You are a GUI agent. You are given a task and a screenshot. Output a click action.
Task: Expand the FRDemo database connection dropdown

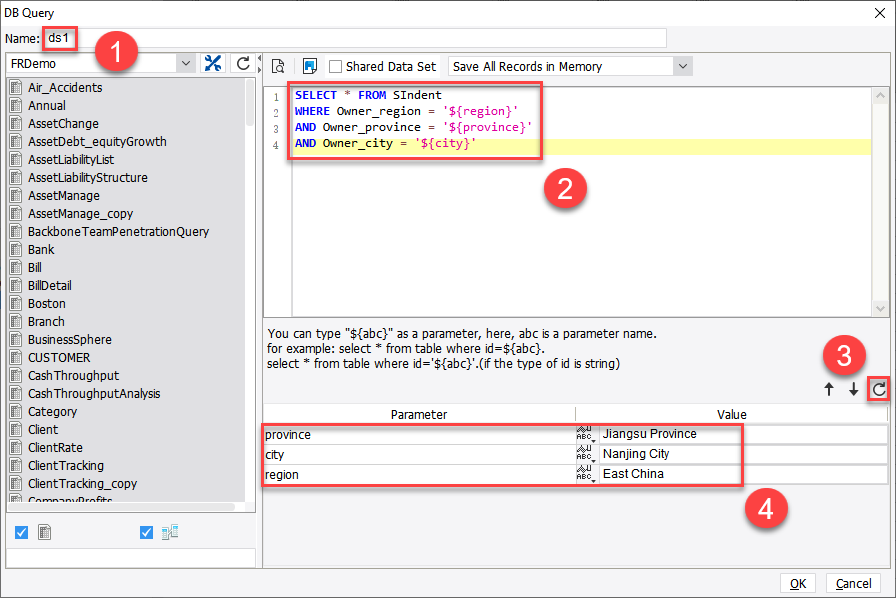coord(185,62)
